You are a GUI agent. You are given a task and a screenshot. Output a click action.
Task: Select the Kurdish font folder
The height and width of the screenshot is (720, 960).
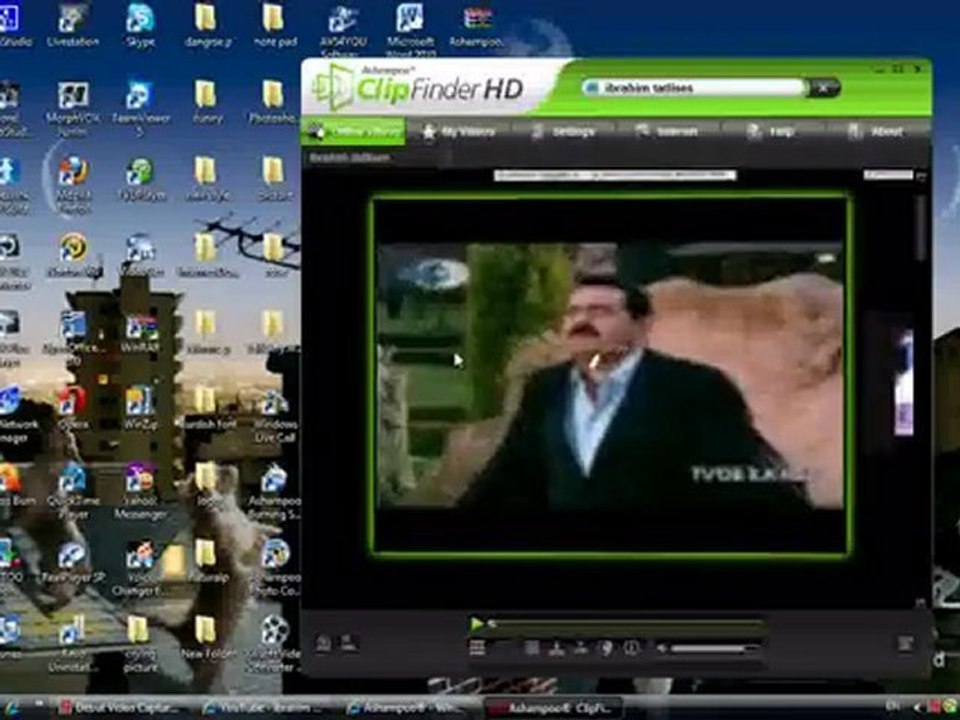tap(208, 407)
